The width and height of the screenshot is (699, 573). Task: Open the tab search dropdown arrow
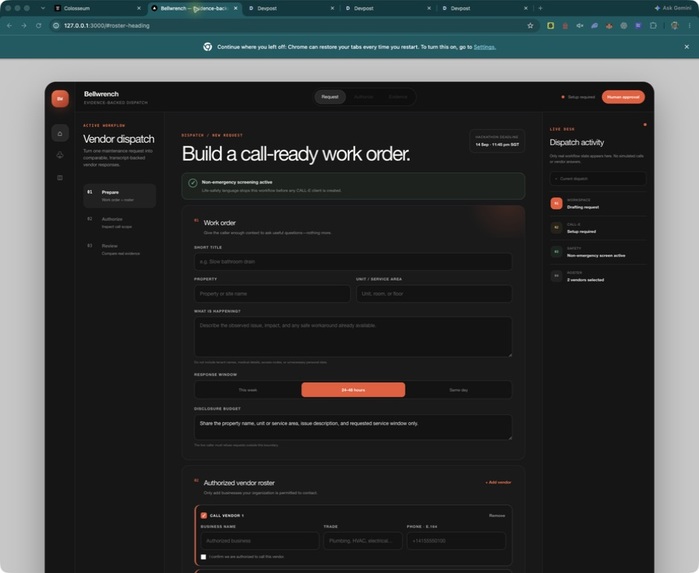[43, 8]
